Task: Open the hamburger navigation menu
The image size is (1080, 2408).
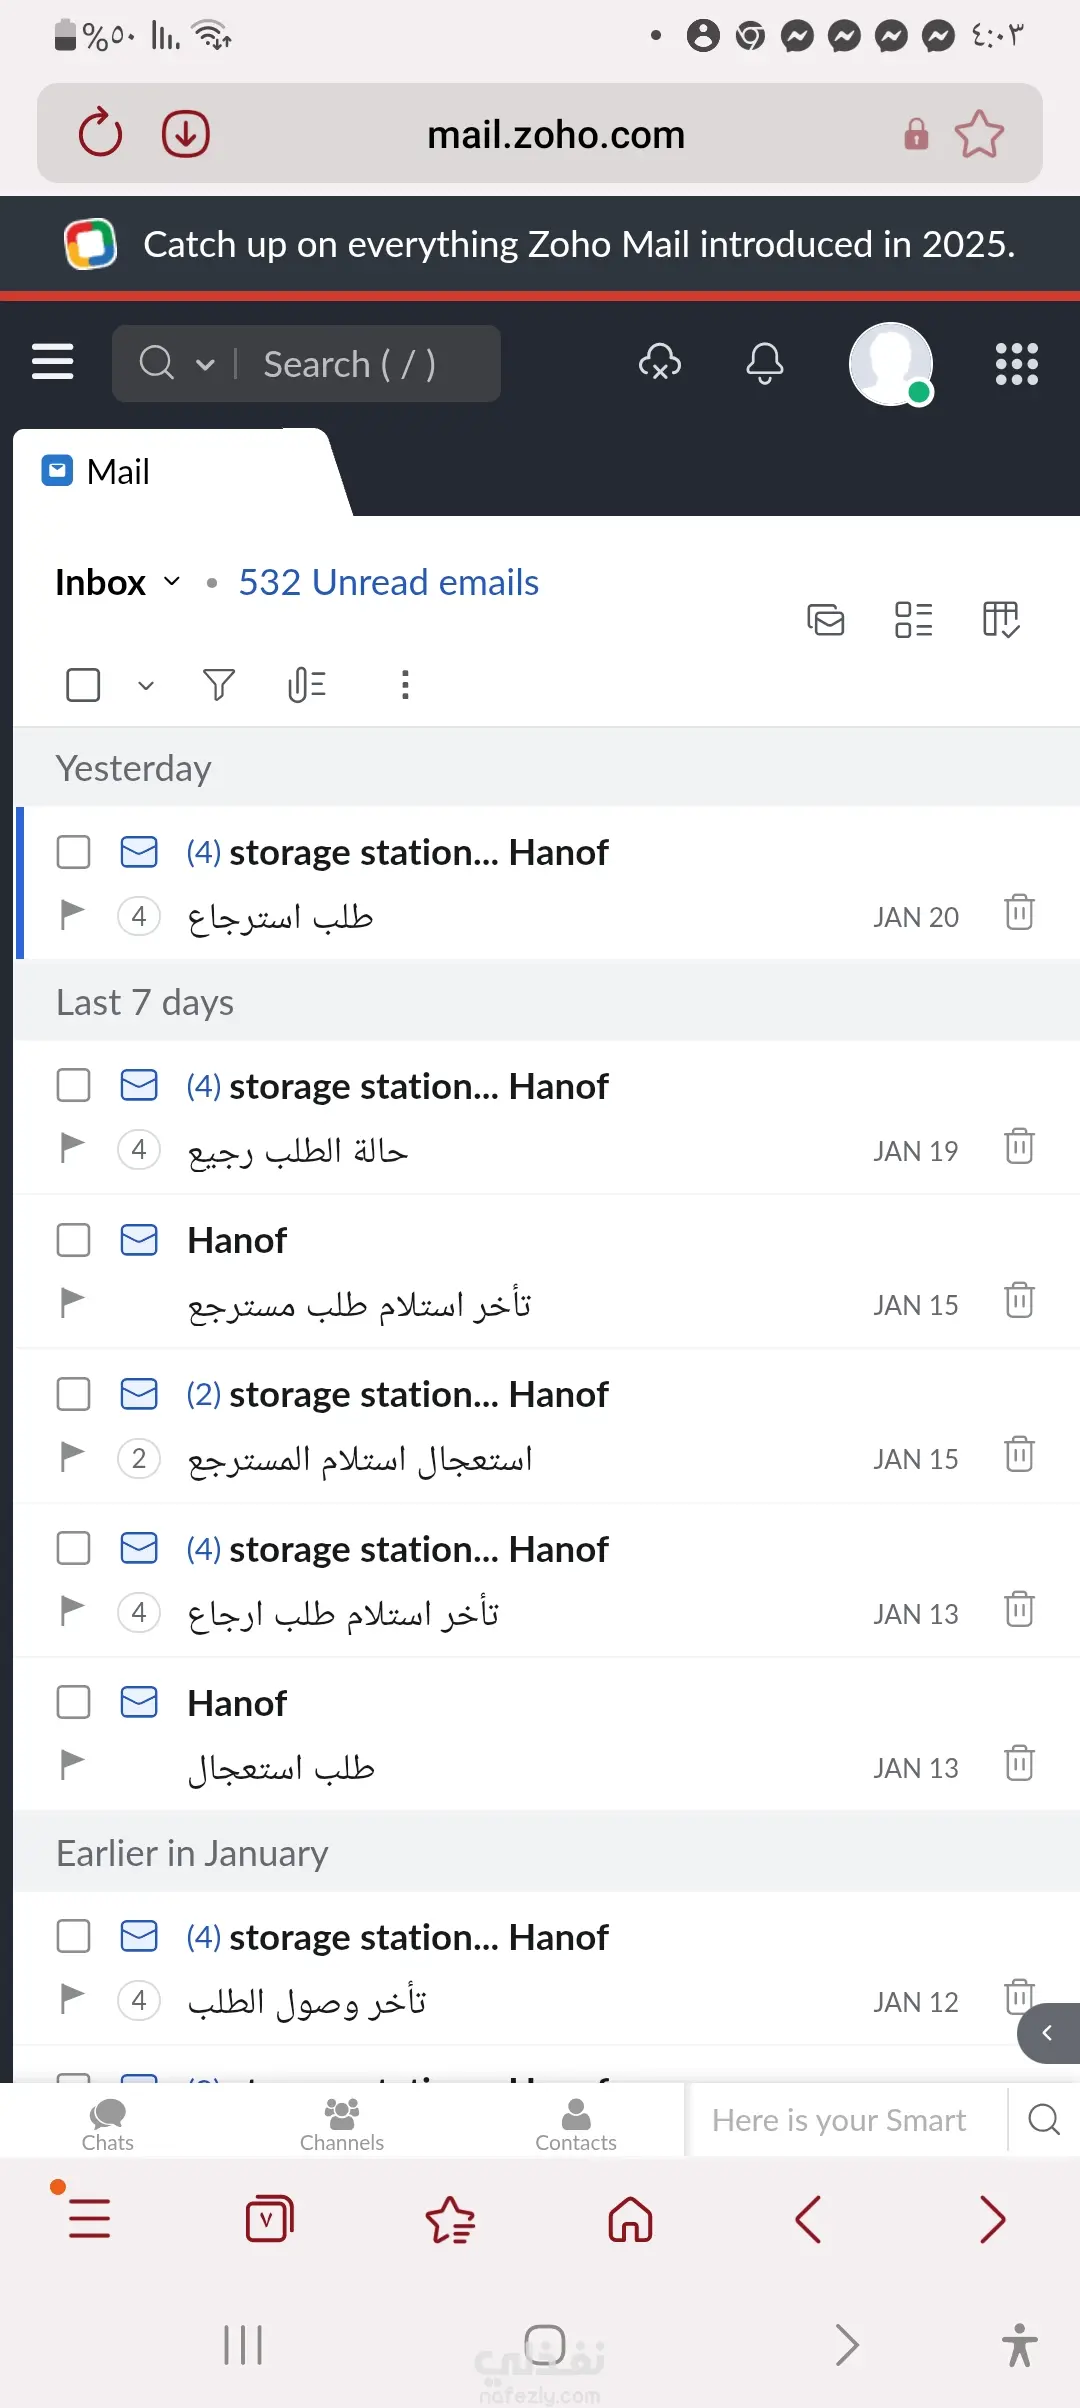Action: click(53, 361)
